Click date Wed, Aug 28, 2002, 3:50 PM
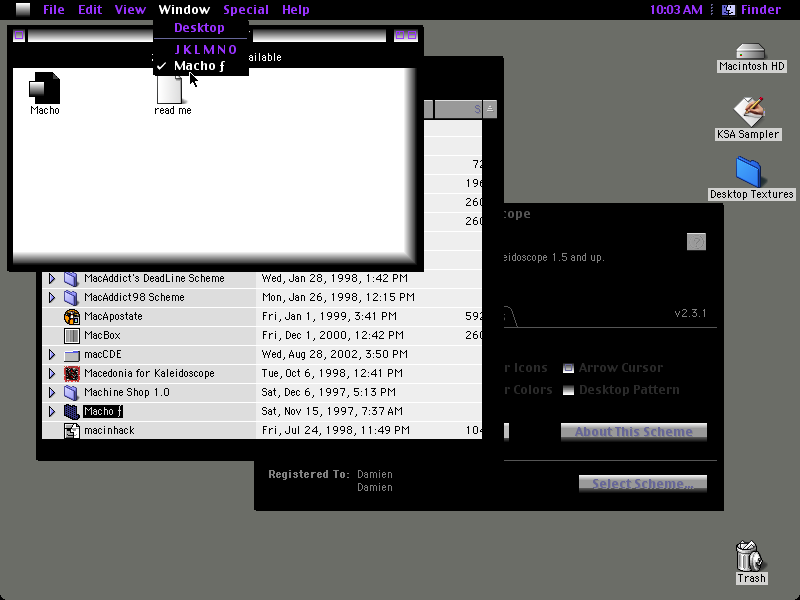This screenshot has width=800, height=600. pyautogui.click(x=335, y=355)
